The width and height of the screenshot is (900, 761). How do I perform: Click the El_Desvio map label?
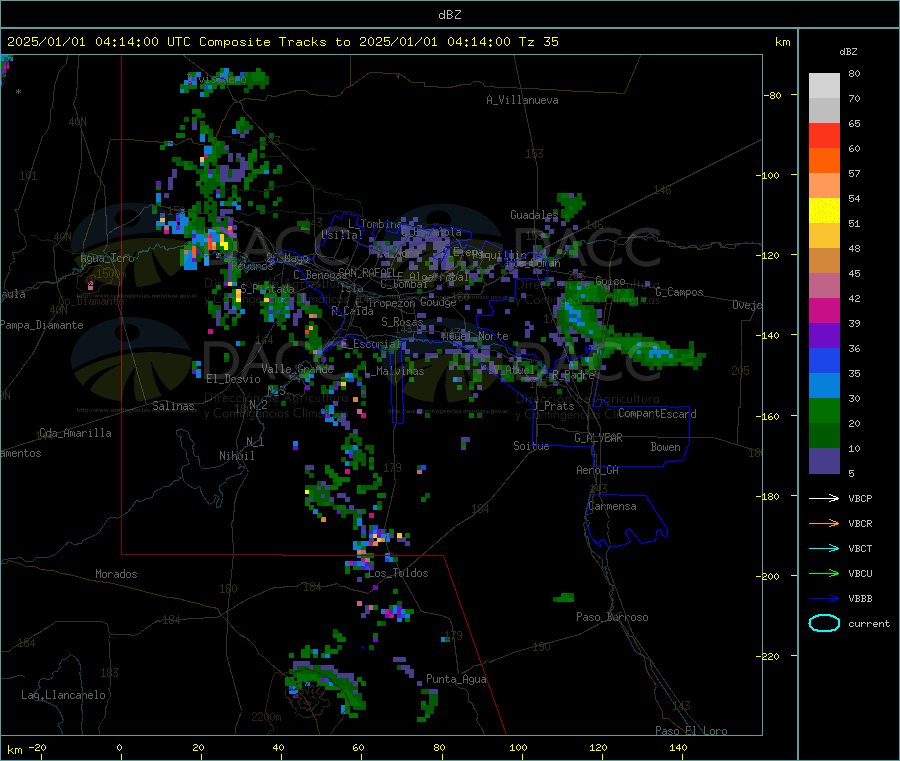[233, 379]
